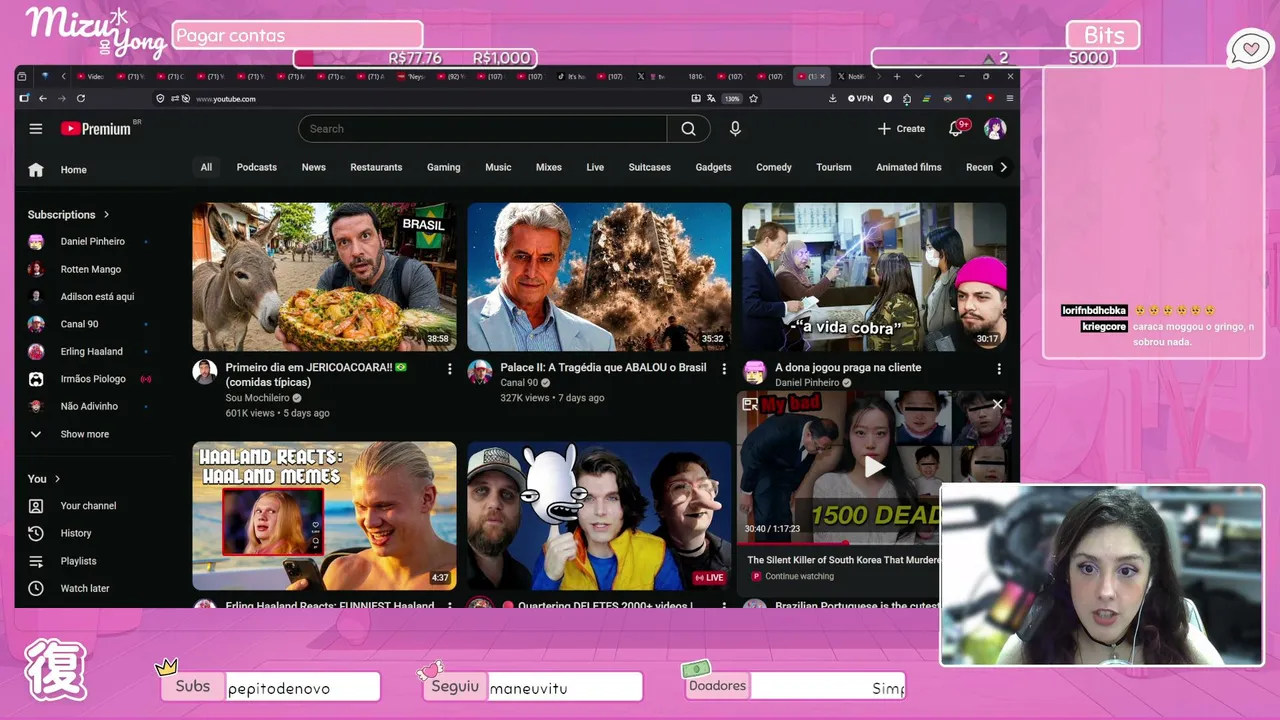Play the miniplayer video
Image resolution: width=1280 pixels, height=720 pixels.
[x=875, y=467]
